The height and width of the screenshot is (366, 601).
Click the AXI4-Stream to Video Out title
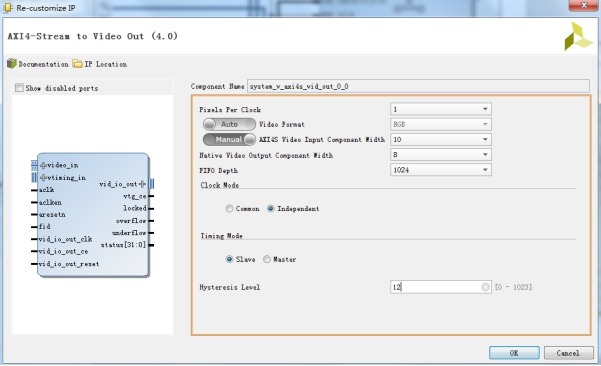(93, 36)
